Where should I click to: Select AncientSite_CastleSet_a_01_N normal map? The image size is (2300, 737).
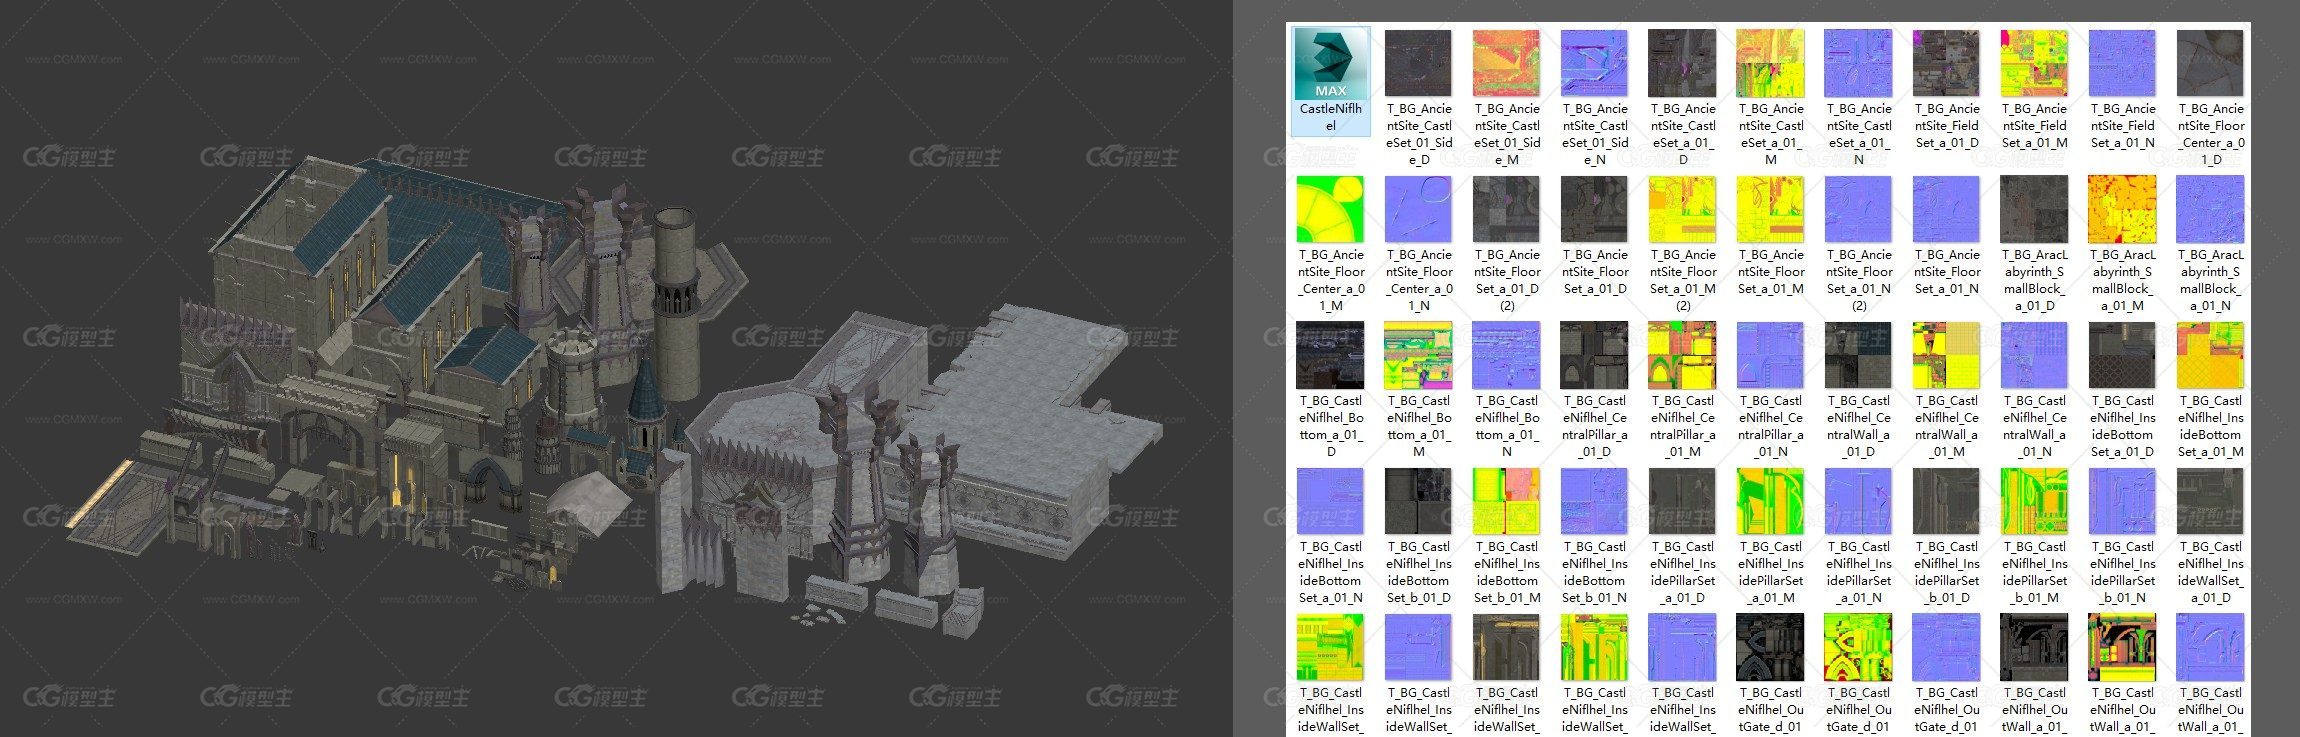[x=1858, y=64]
